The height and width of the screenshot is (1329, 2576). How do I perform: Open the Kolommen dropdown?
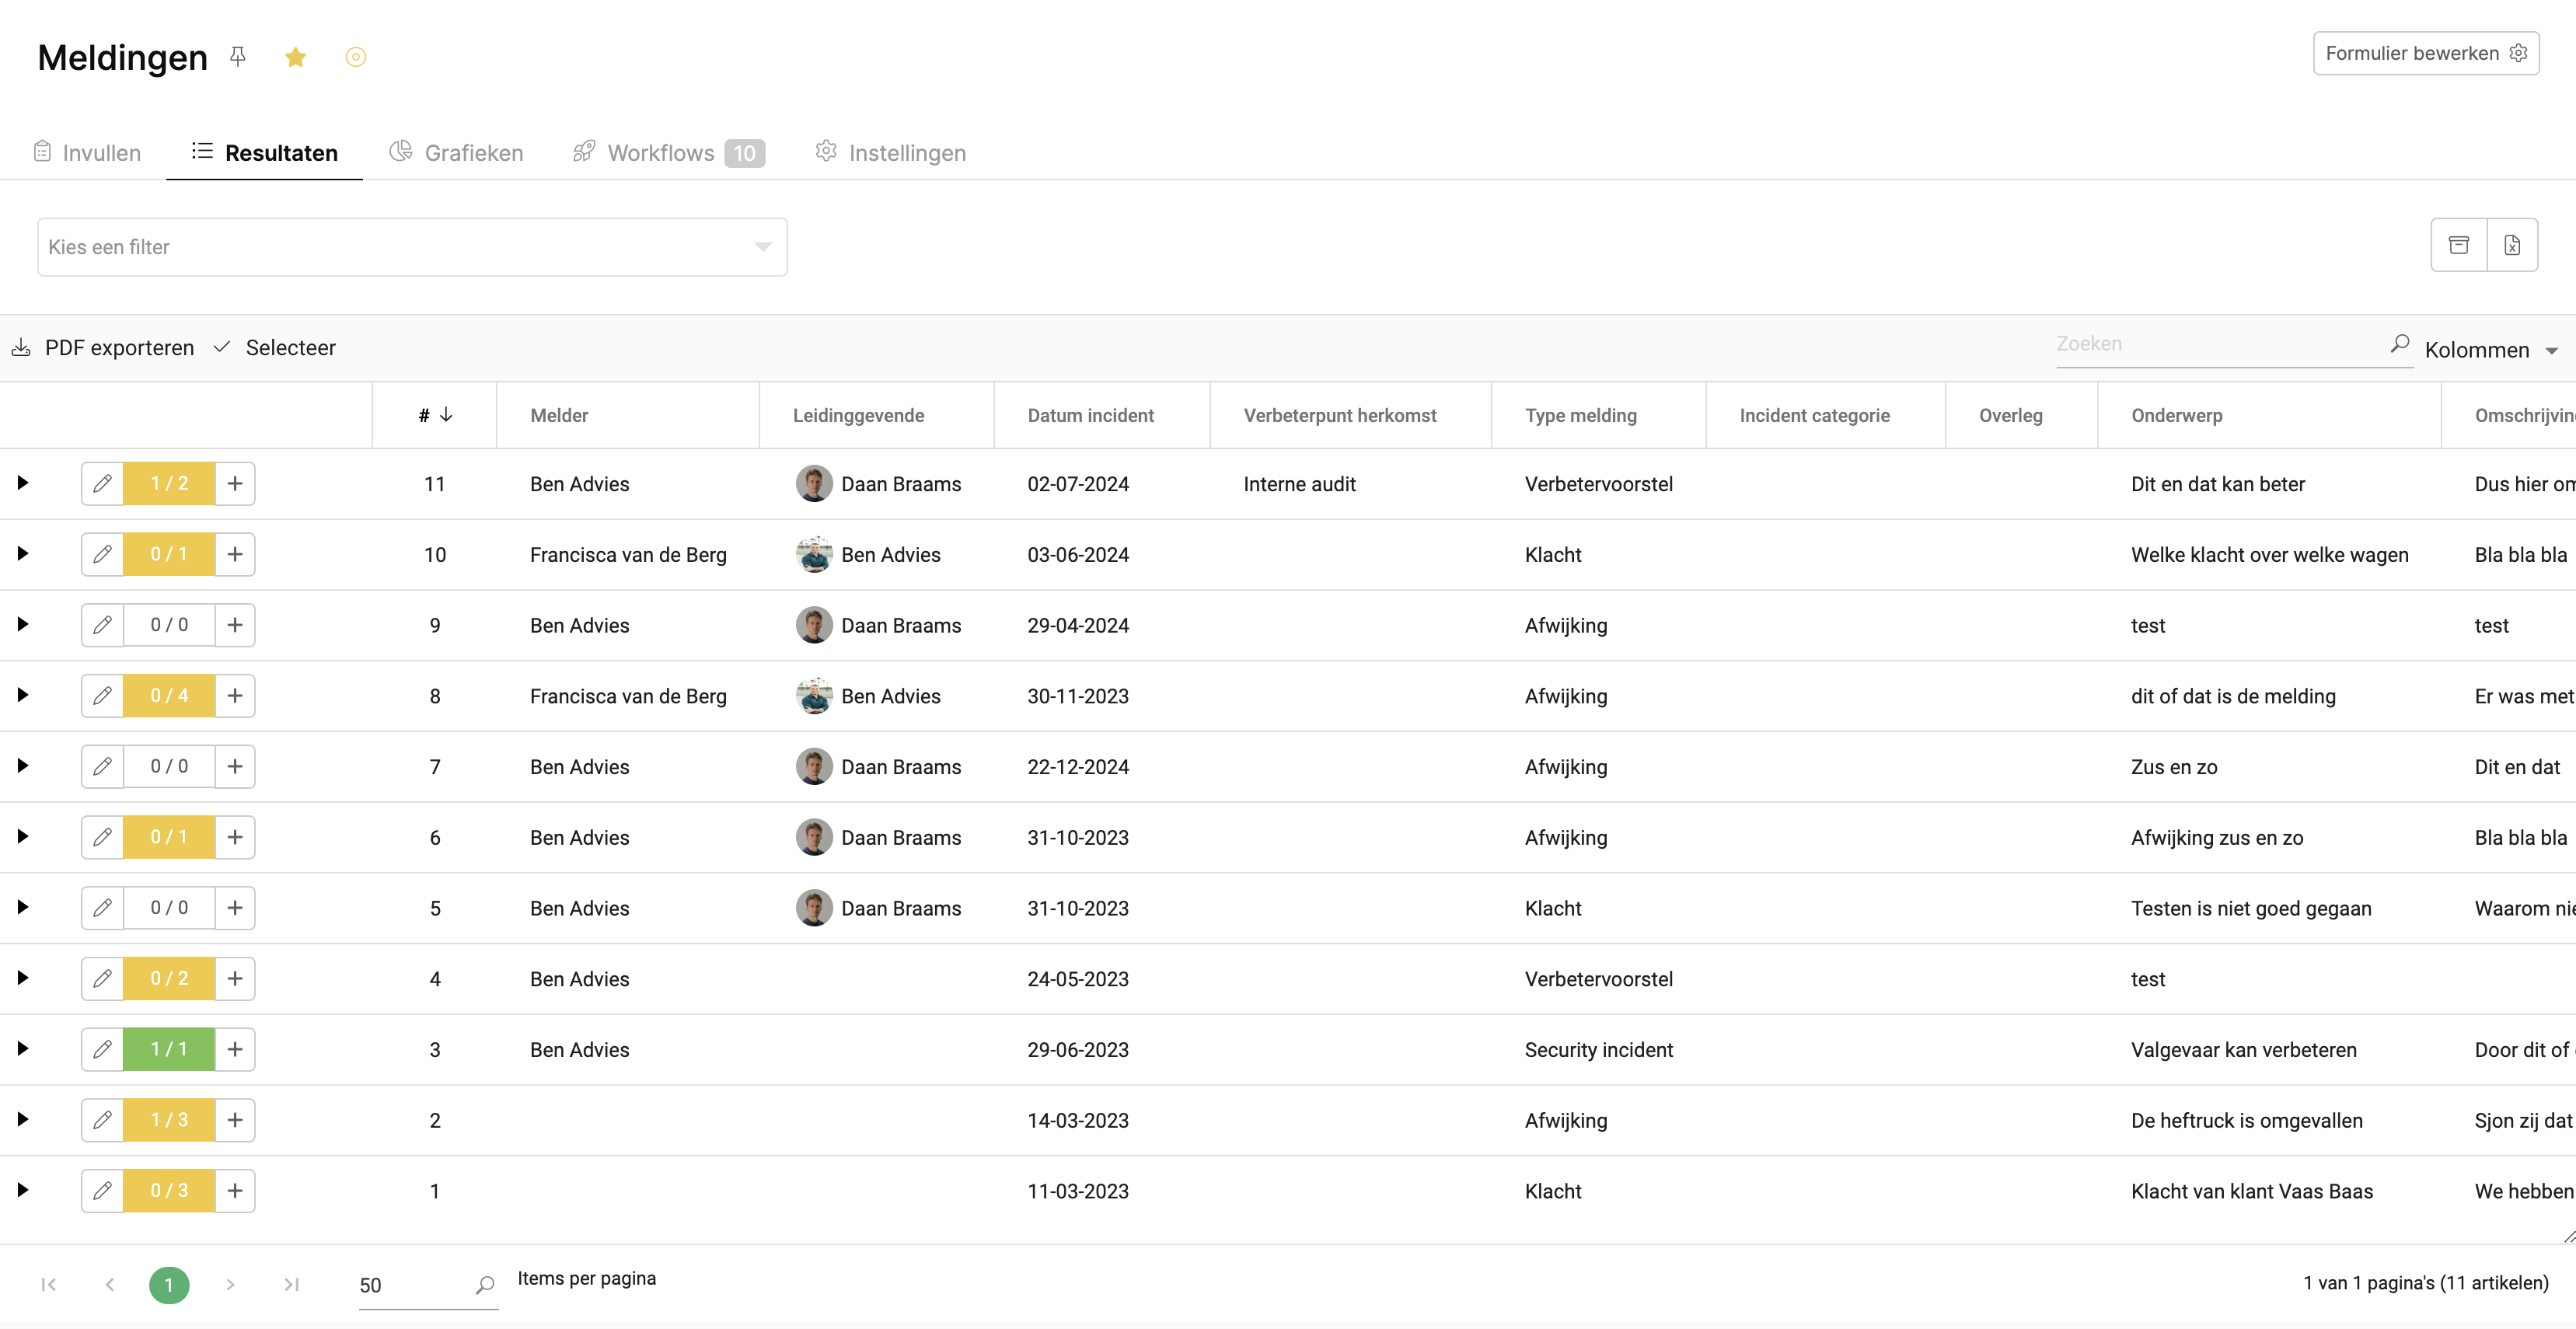pyautogui.click(x=2491, y=350)
